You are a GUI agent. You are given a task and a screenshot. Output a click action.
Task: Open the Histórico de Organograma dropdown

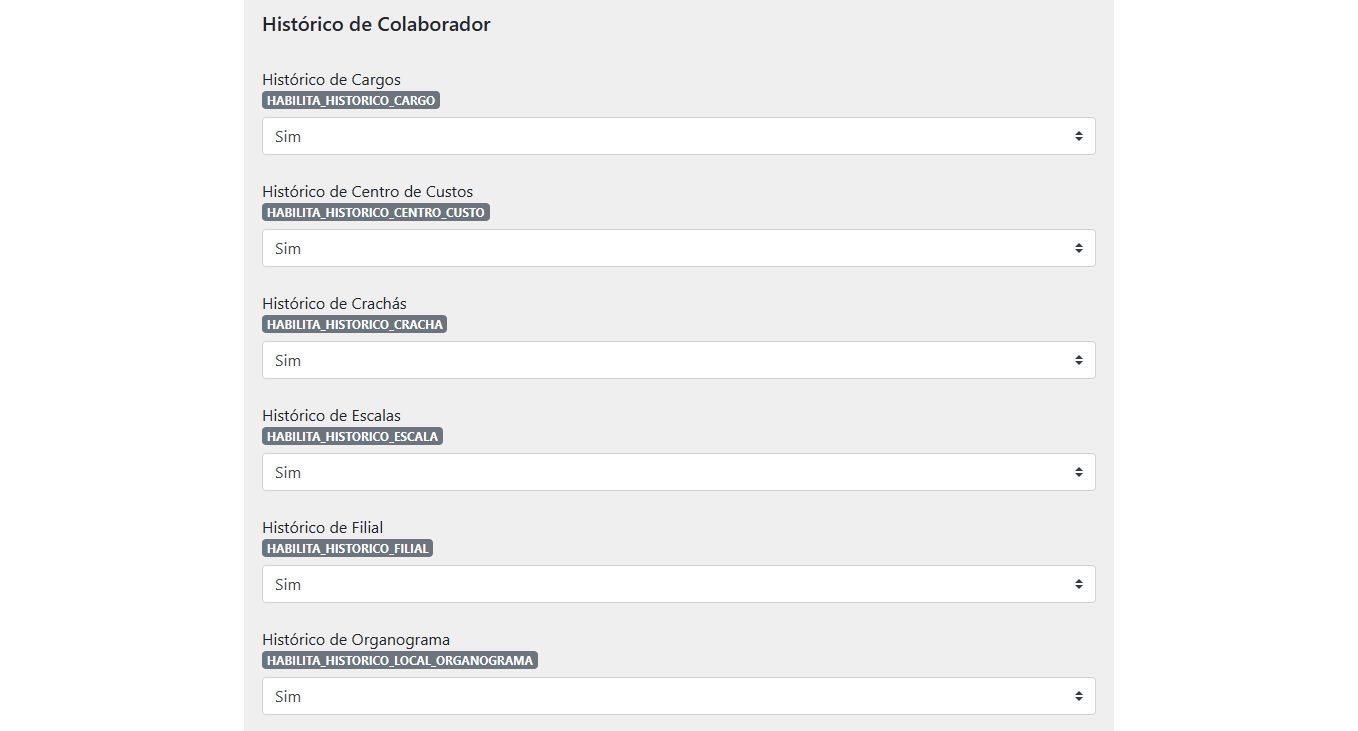[x=678, y=696]
